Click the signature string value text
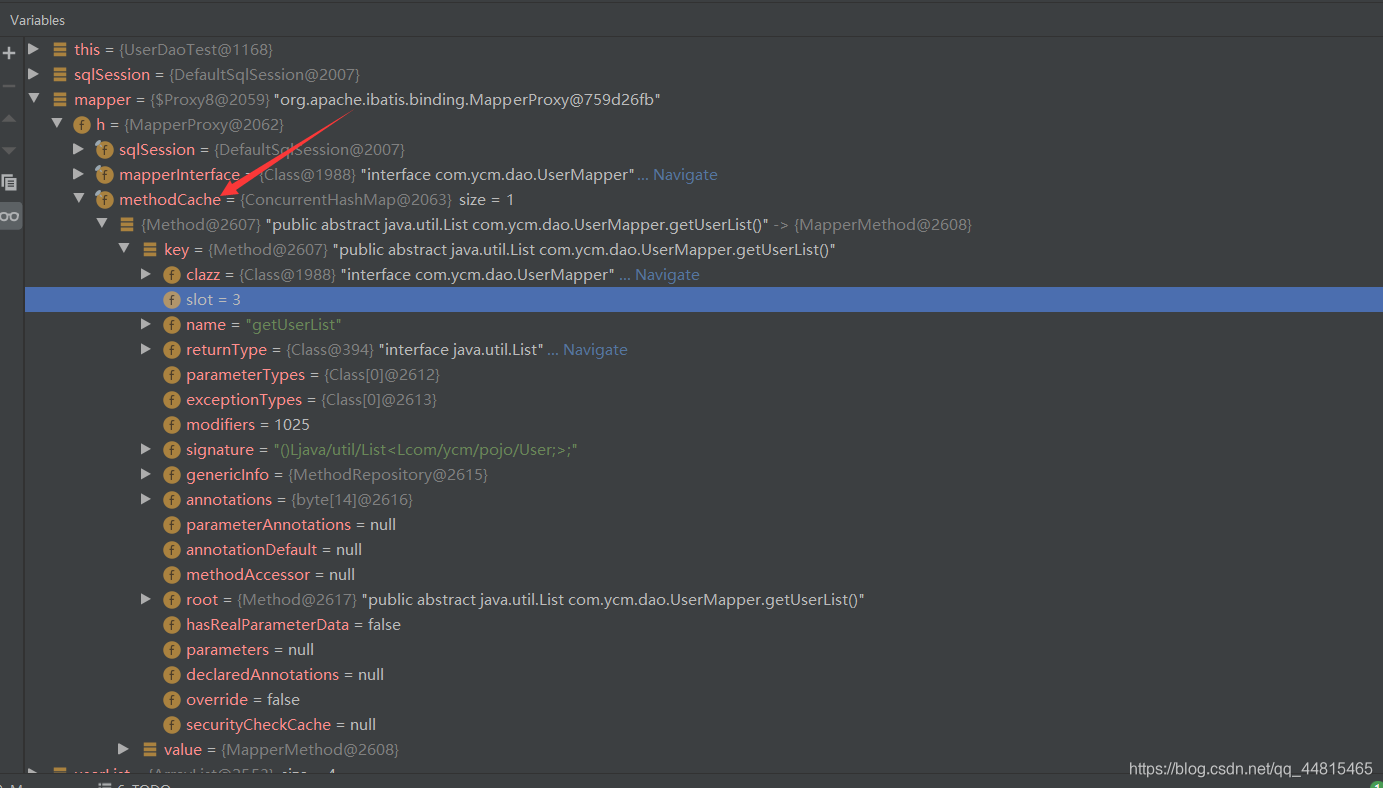1383x788 pixels. point(425,450)
